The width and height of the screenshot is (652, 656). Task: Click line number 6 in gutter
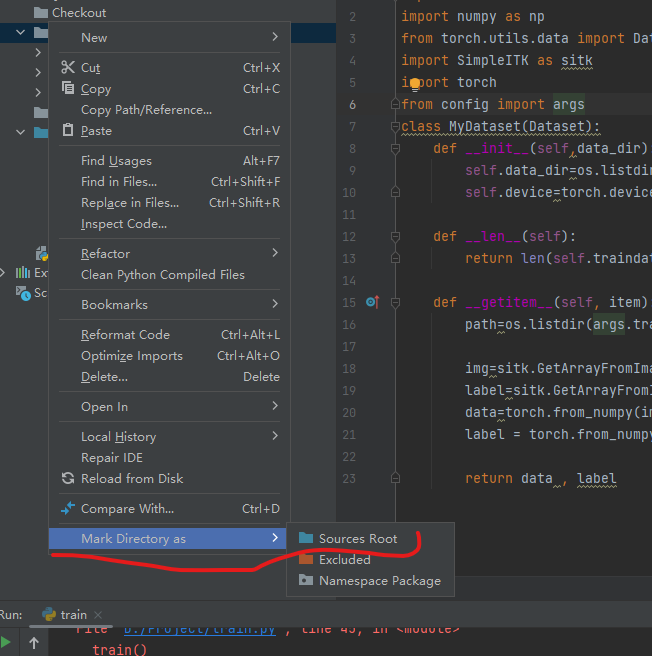tap(352, 105)
